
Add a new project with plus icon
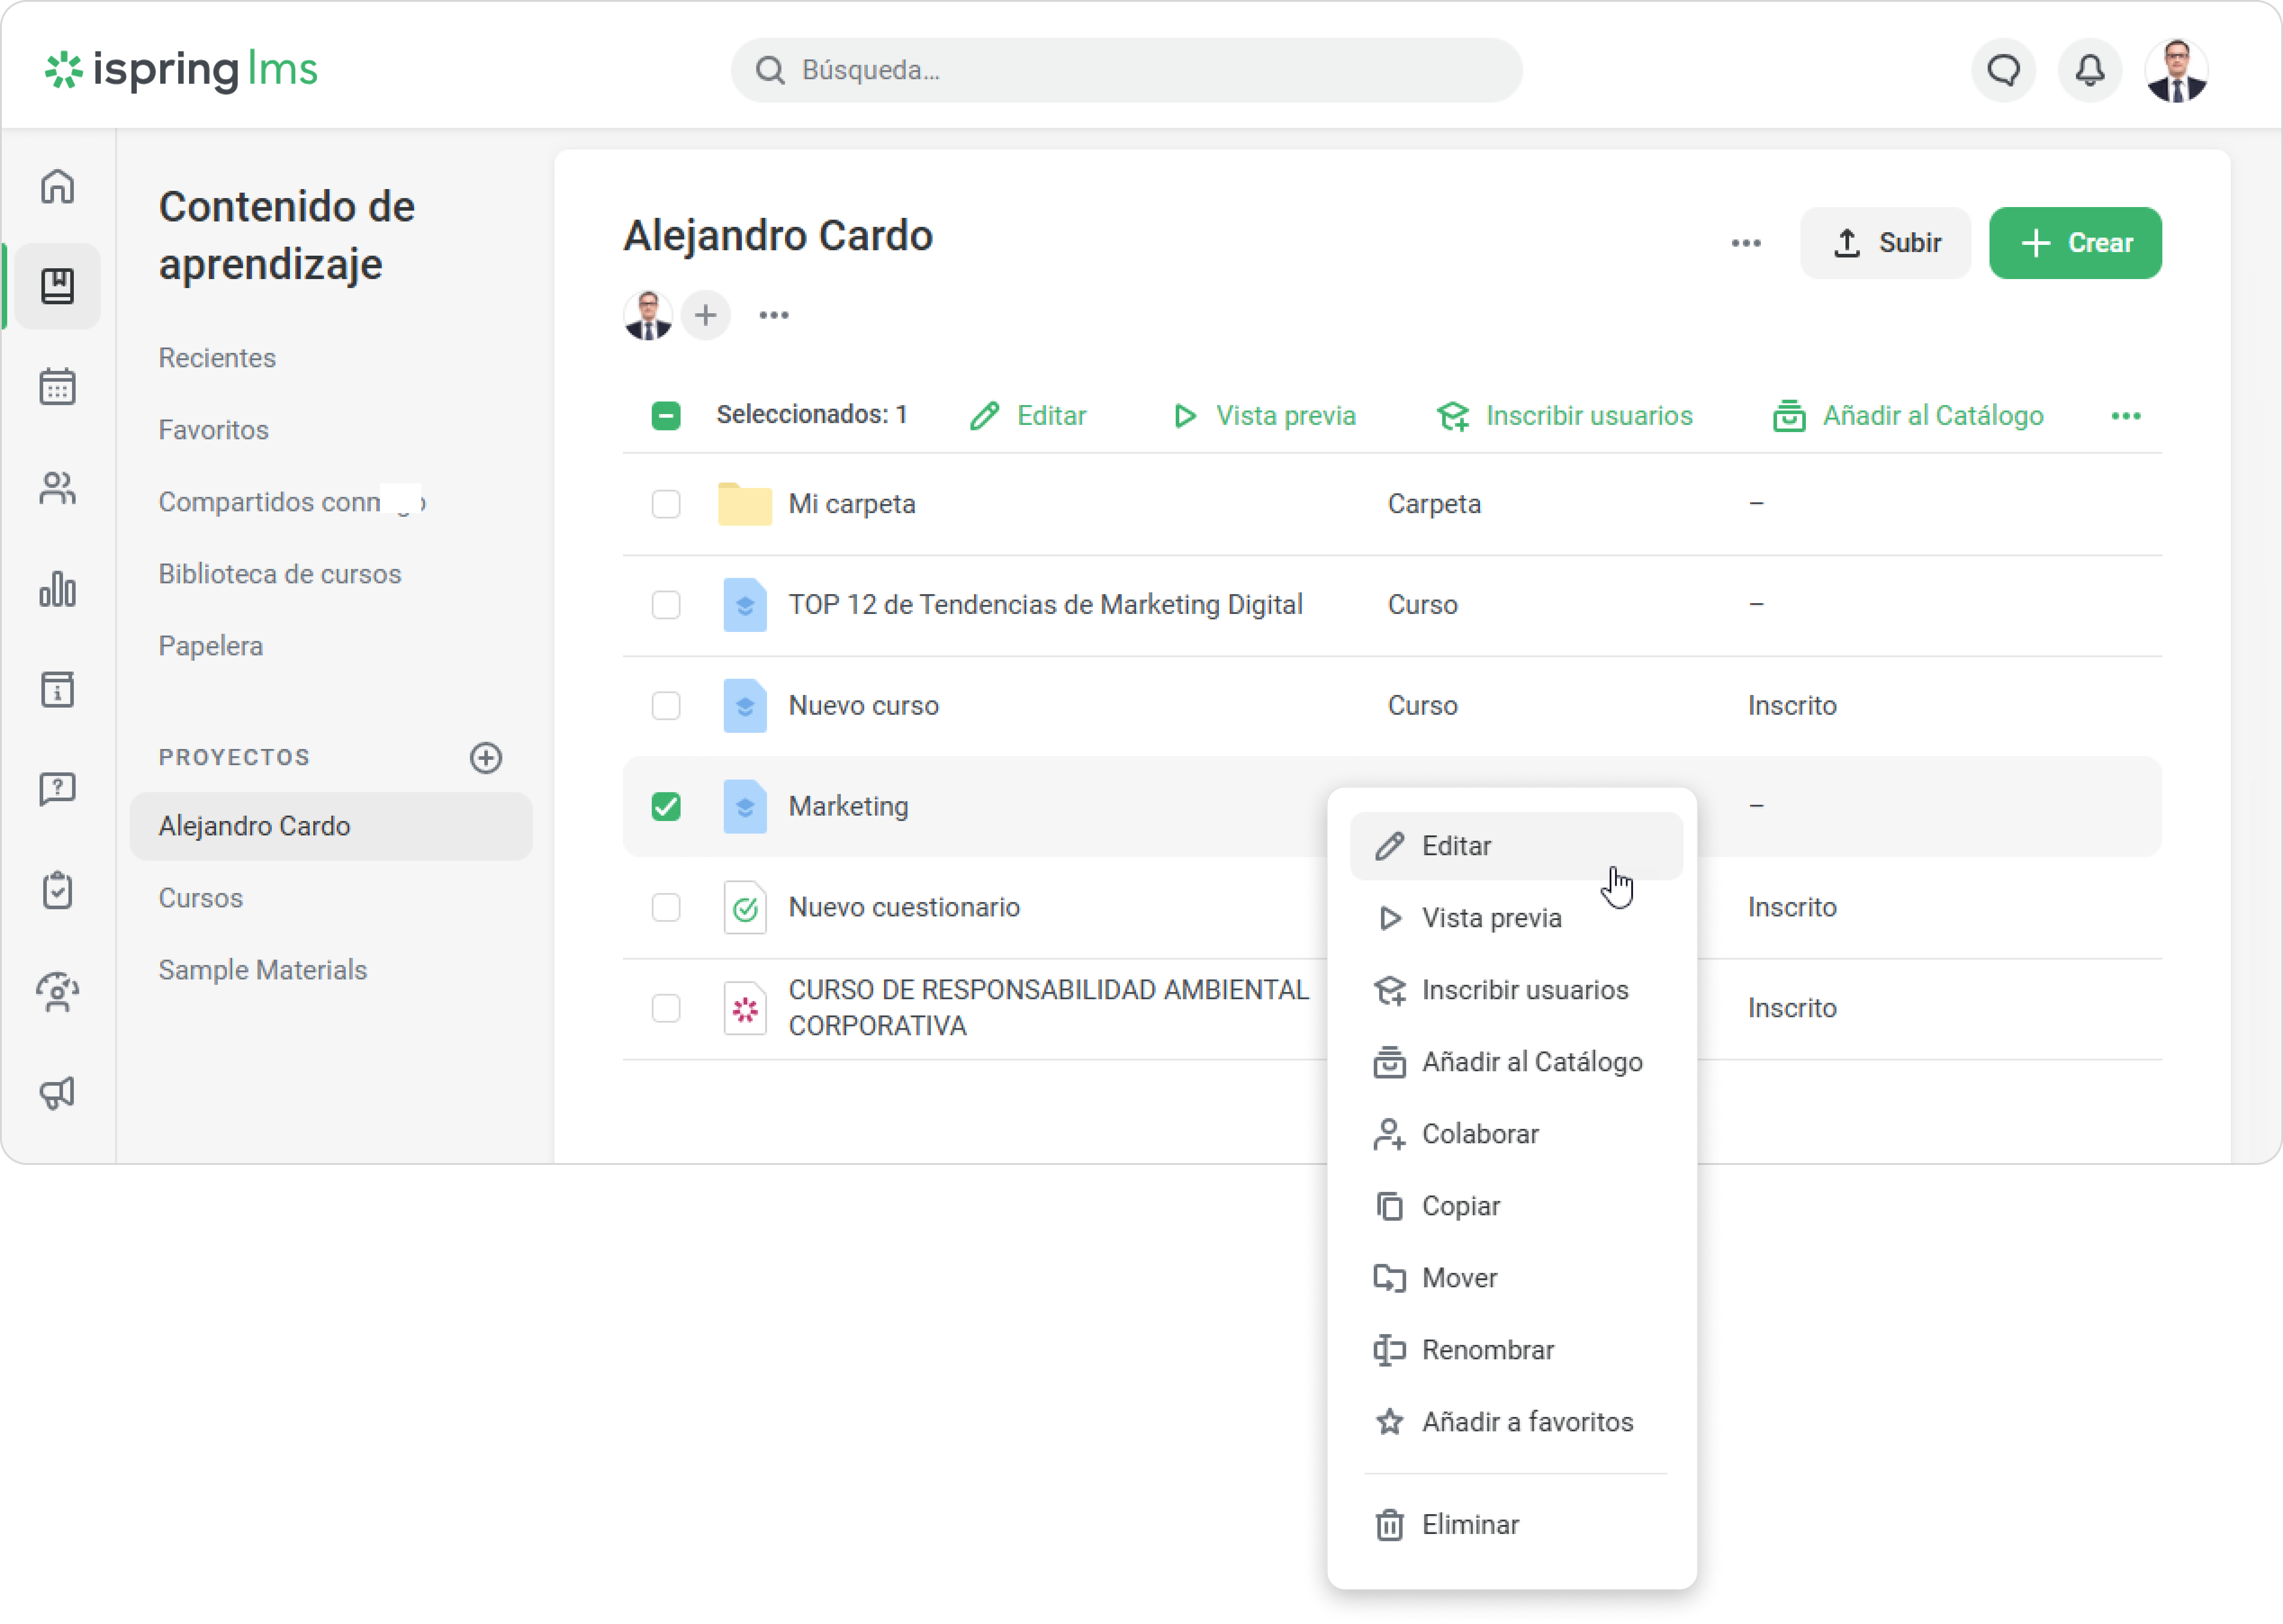pyautogui.click(x=486, y=757)
